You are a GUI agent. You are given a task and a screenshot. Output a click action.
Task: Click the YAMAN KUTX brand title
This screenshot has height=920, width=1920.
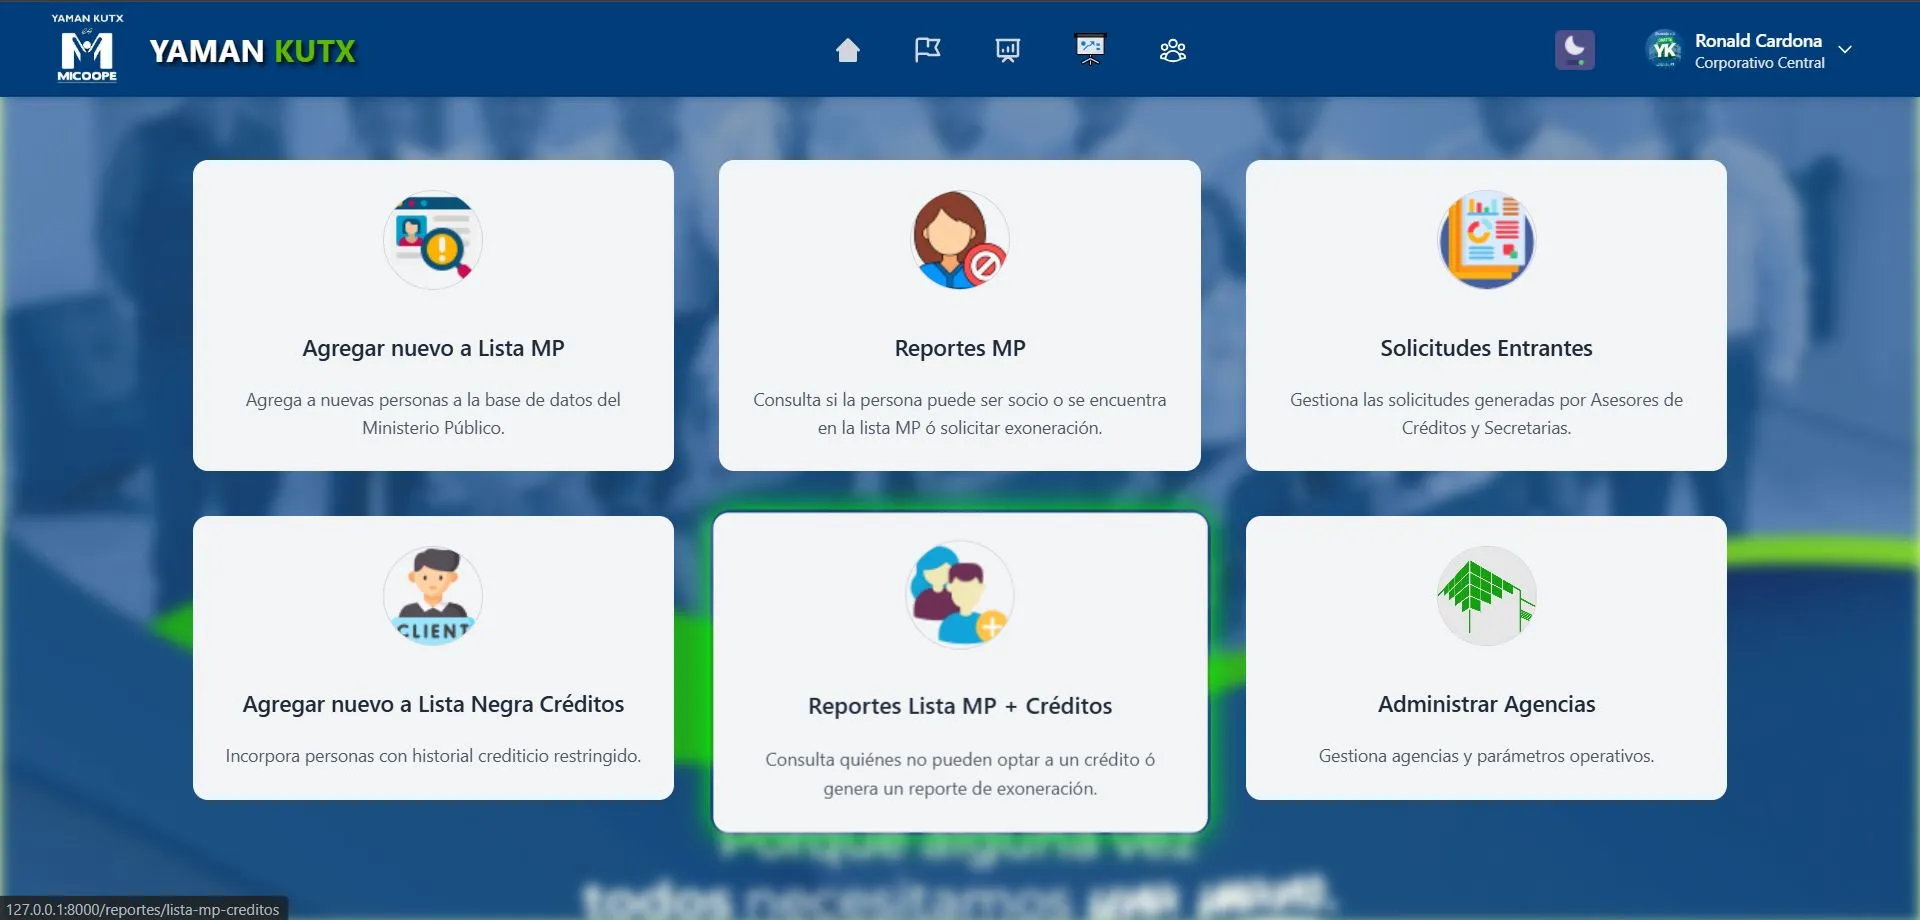pyautogui.click(x=252, y=51)
